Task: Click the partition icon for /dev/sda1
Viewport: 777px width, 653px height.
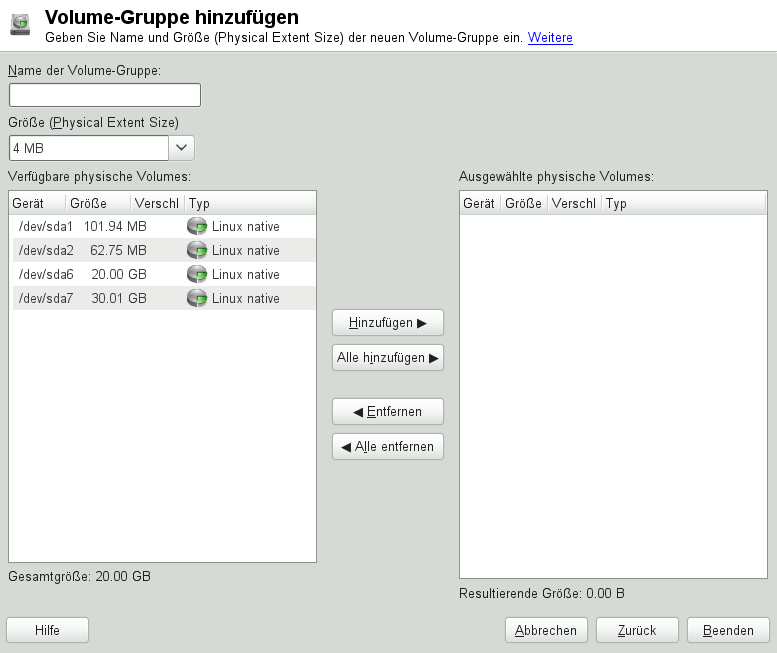Action: click(197, 226)
